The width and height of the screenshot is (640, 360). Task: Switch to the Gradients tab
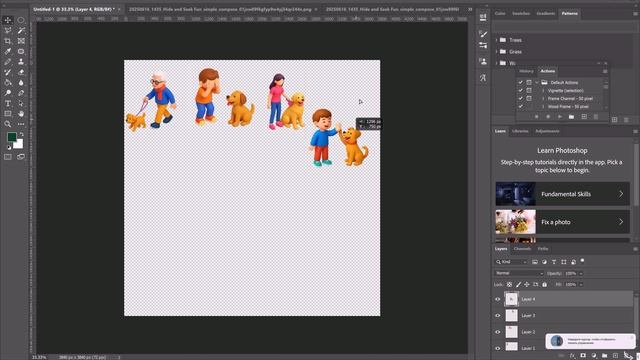(x=546, y=13)
